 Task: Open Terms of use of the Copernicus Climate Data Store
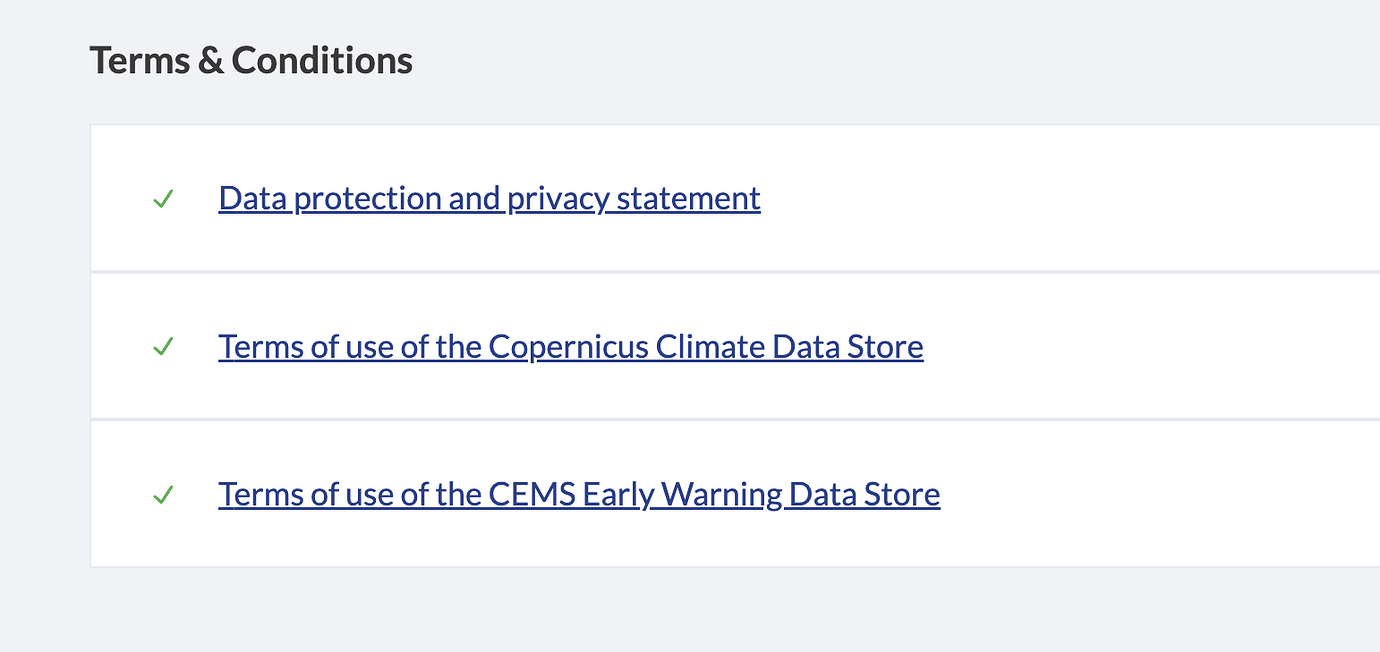[570, 347]
